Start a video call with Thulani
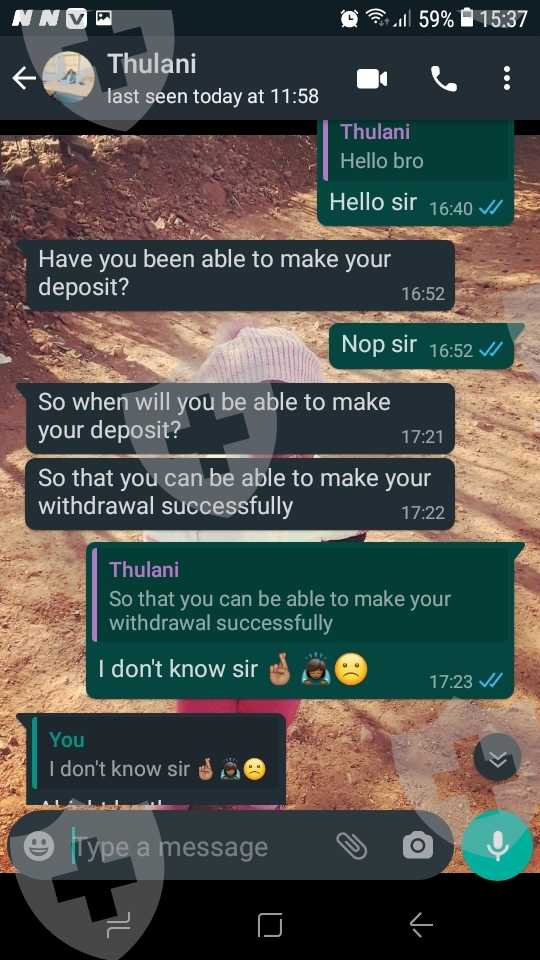The width and height of the screenshot is (540, 960). pyautogui.click(x=372, y=79)
